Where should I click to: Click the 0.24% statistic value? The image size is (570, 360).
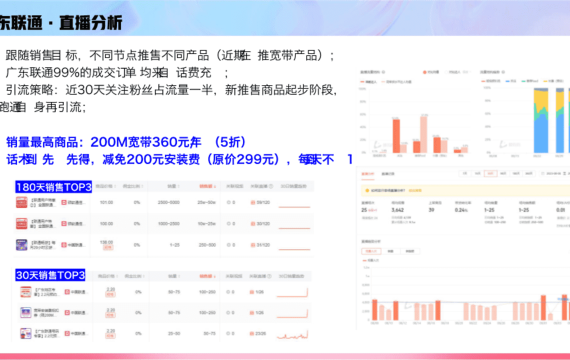coord(461,210)
